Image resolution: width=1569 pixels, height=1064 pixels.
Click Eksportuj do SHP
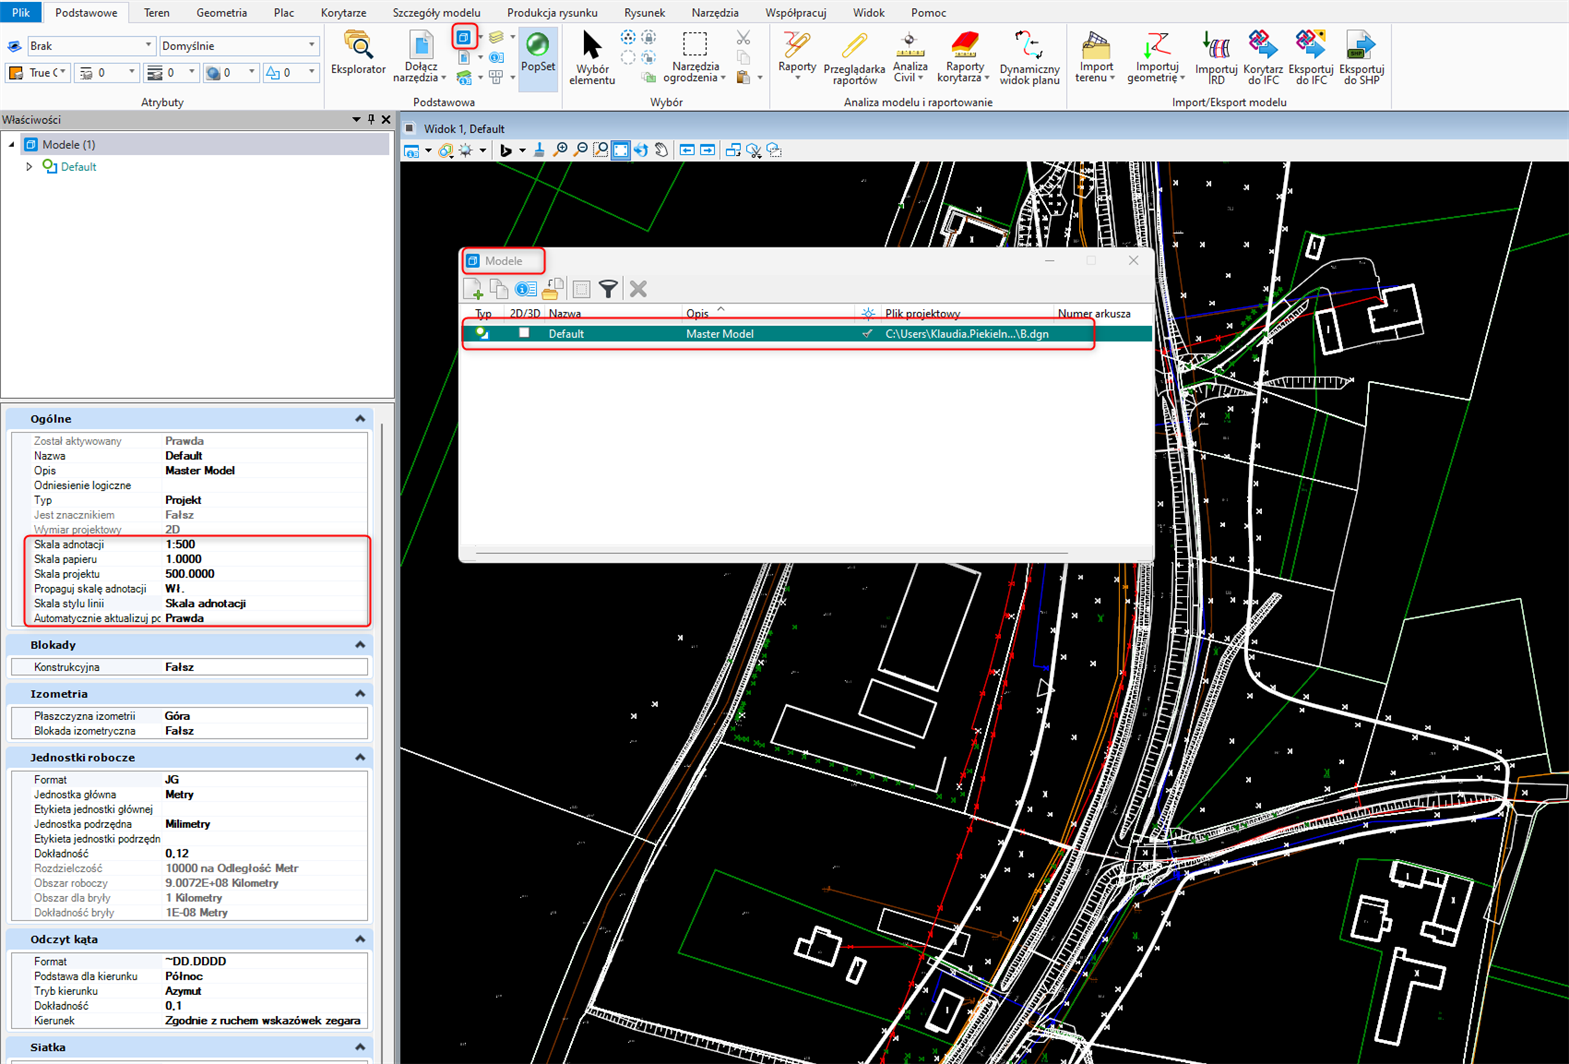[1361, 57]
